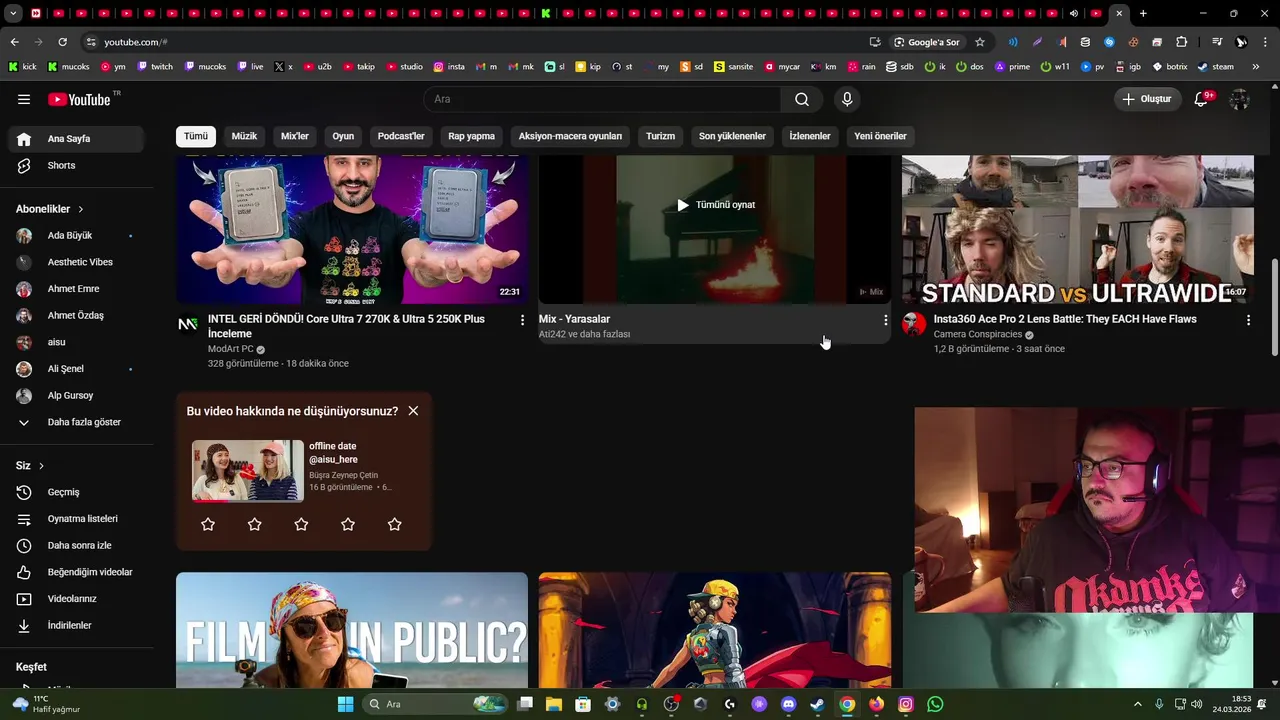Select the Oyun filter chip
This screenshot has height=720, width=1280.
click(x=343, y=136)
